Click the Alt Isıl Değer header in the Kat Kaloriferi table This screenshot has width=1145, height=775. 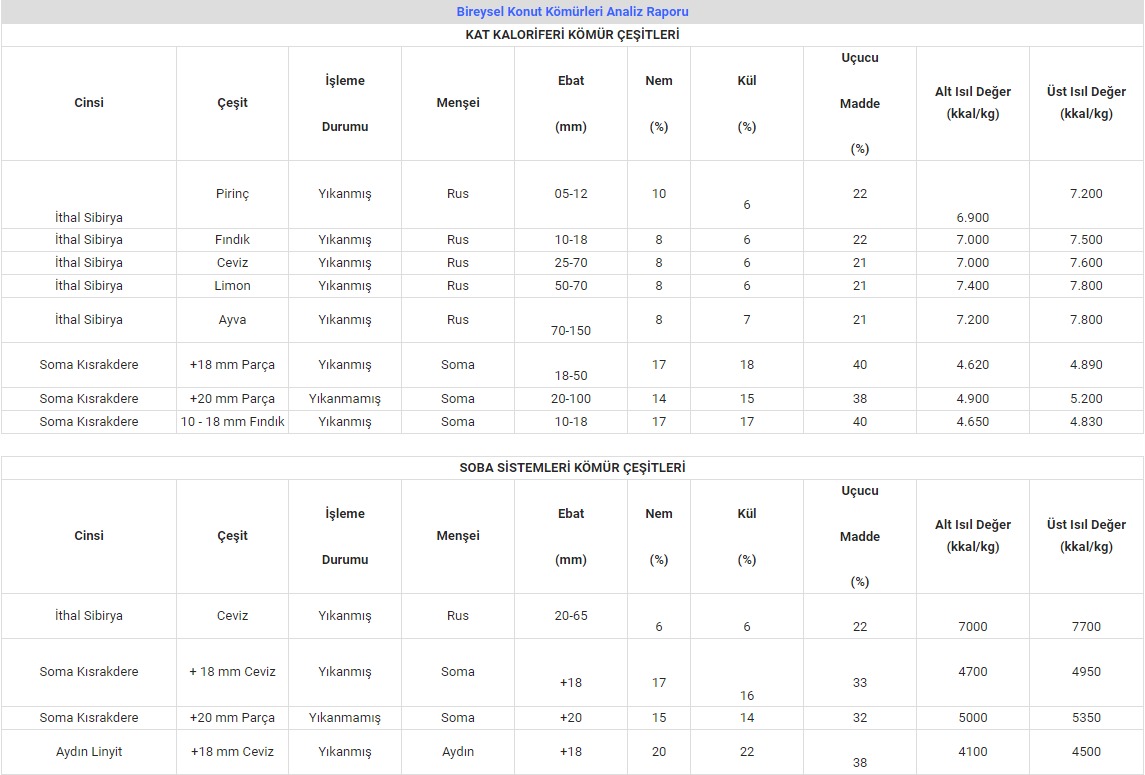pos(973,102)
